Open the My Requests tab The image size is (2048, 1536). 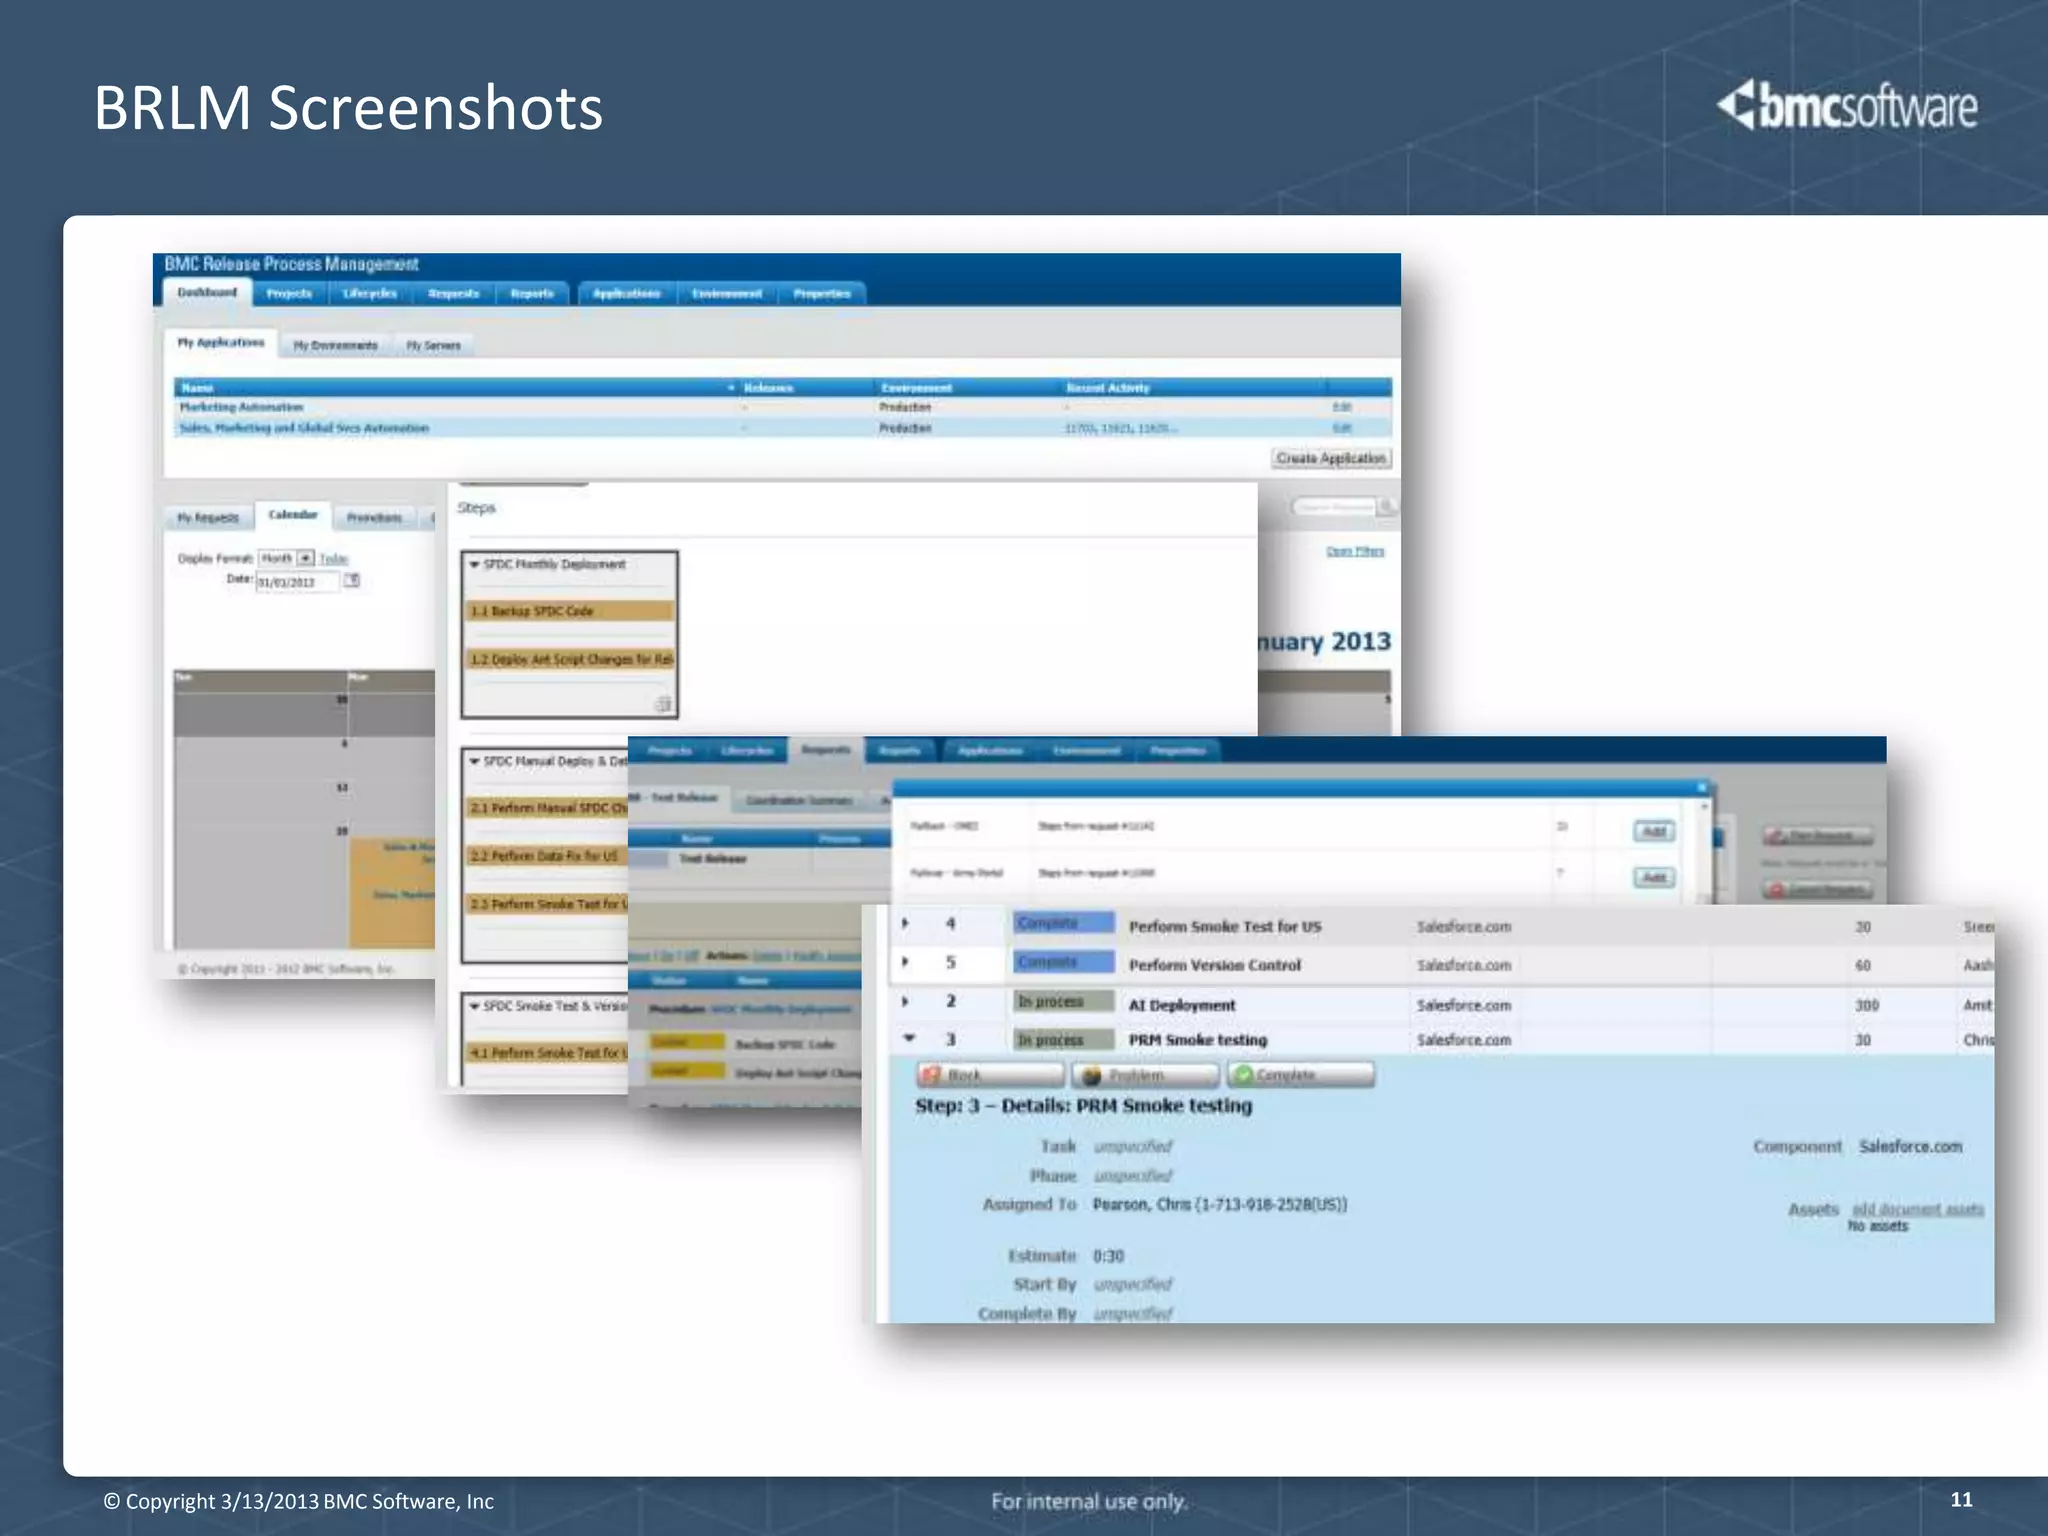(208, 518)
